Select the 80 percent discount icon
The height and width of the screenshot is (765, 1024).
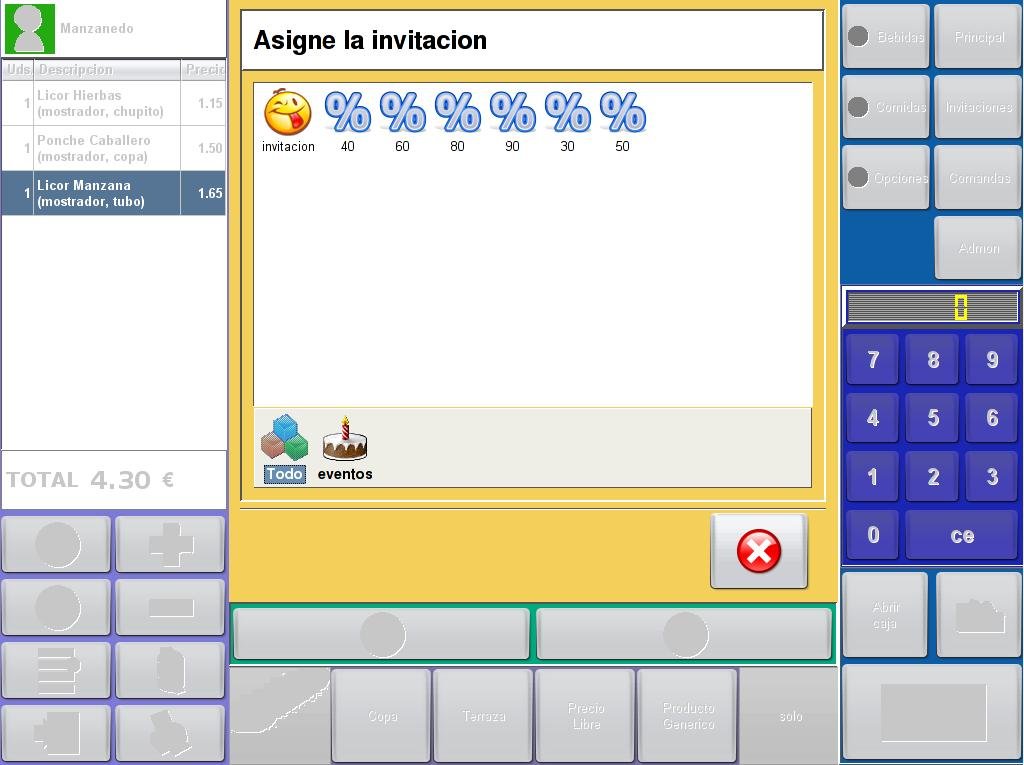pyautogui.click(x=457, y=113)
